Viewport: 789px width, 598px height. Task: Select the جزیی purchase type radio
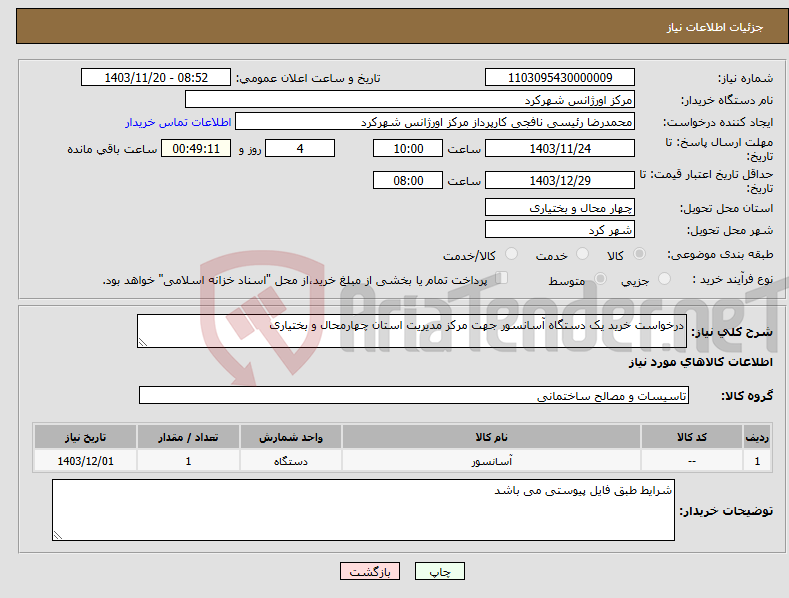click(664, 279)
